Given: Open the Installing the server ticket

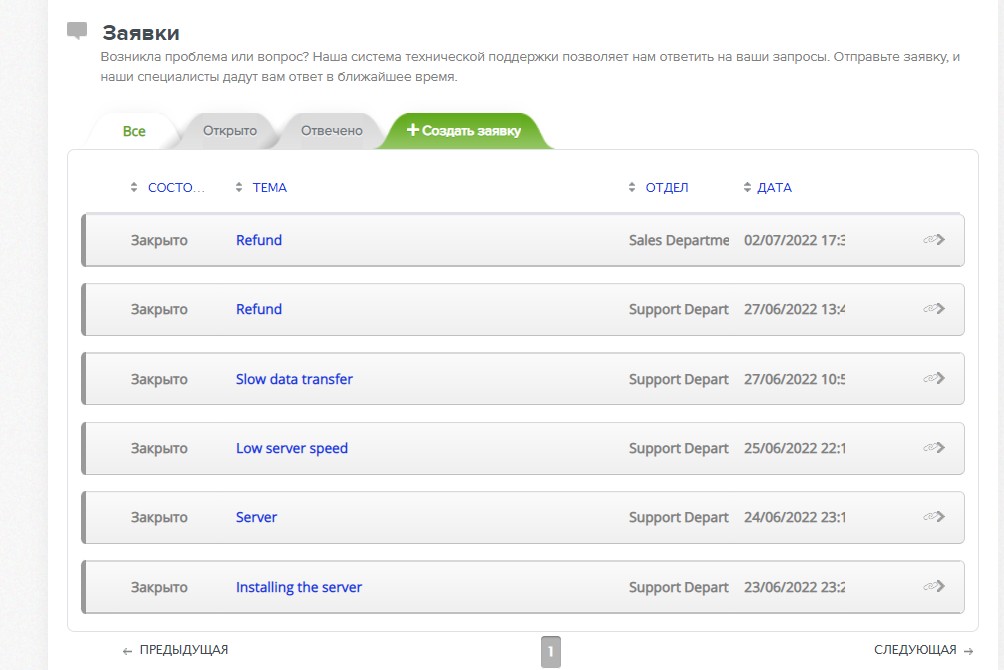Looking at the screenshot, I should pos(298,587).
